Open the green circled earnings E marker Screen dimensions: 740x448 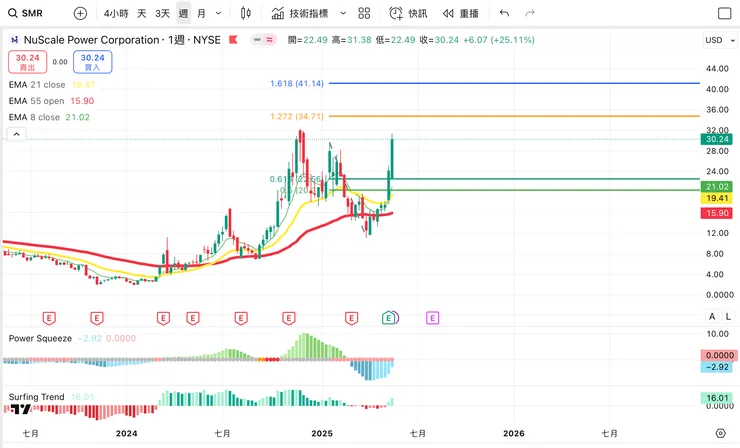pos(389,318)
